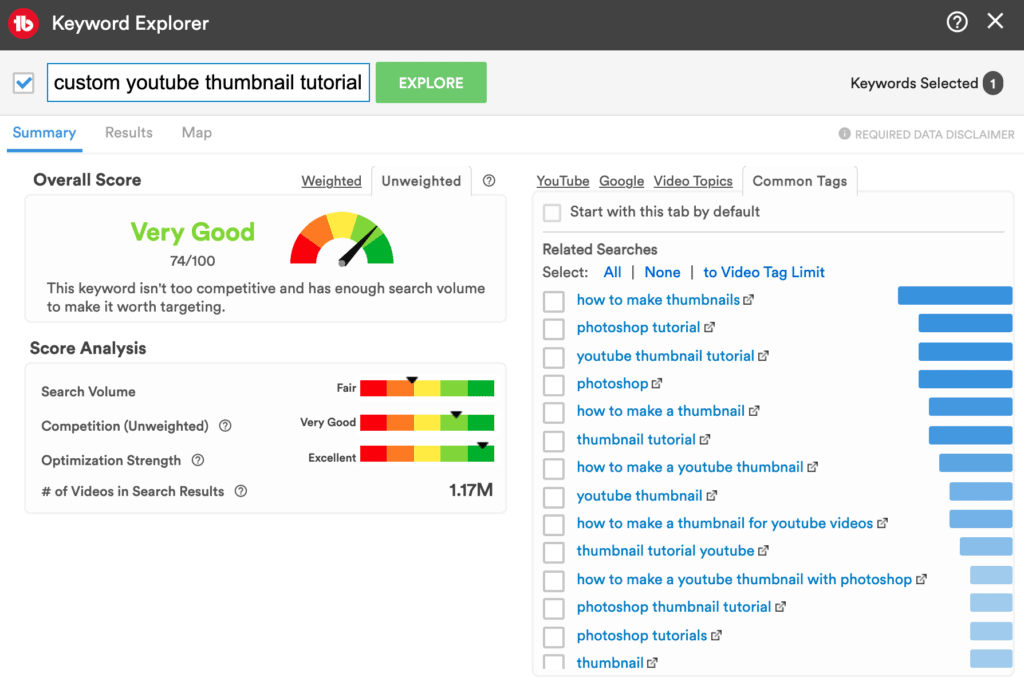Open the Map tab
The image size is (1024, 677).
(x=197, y=133)
